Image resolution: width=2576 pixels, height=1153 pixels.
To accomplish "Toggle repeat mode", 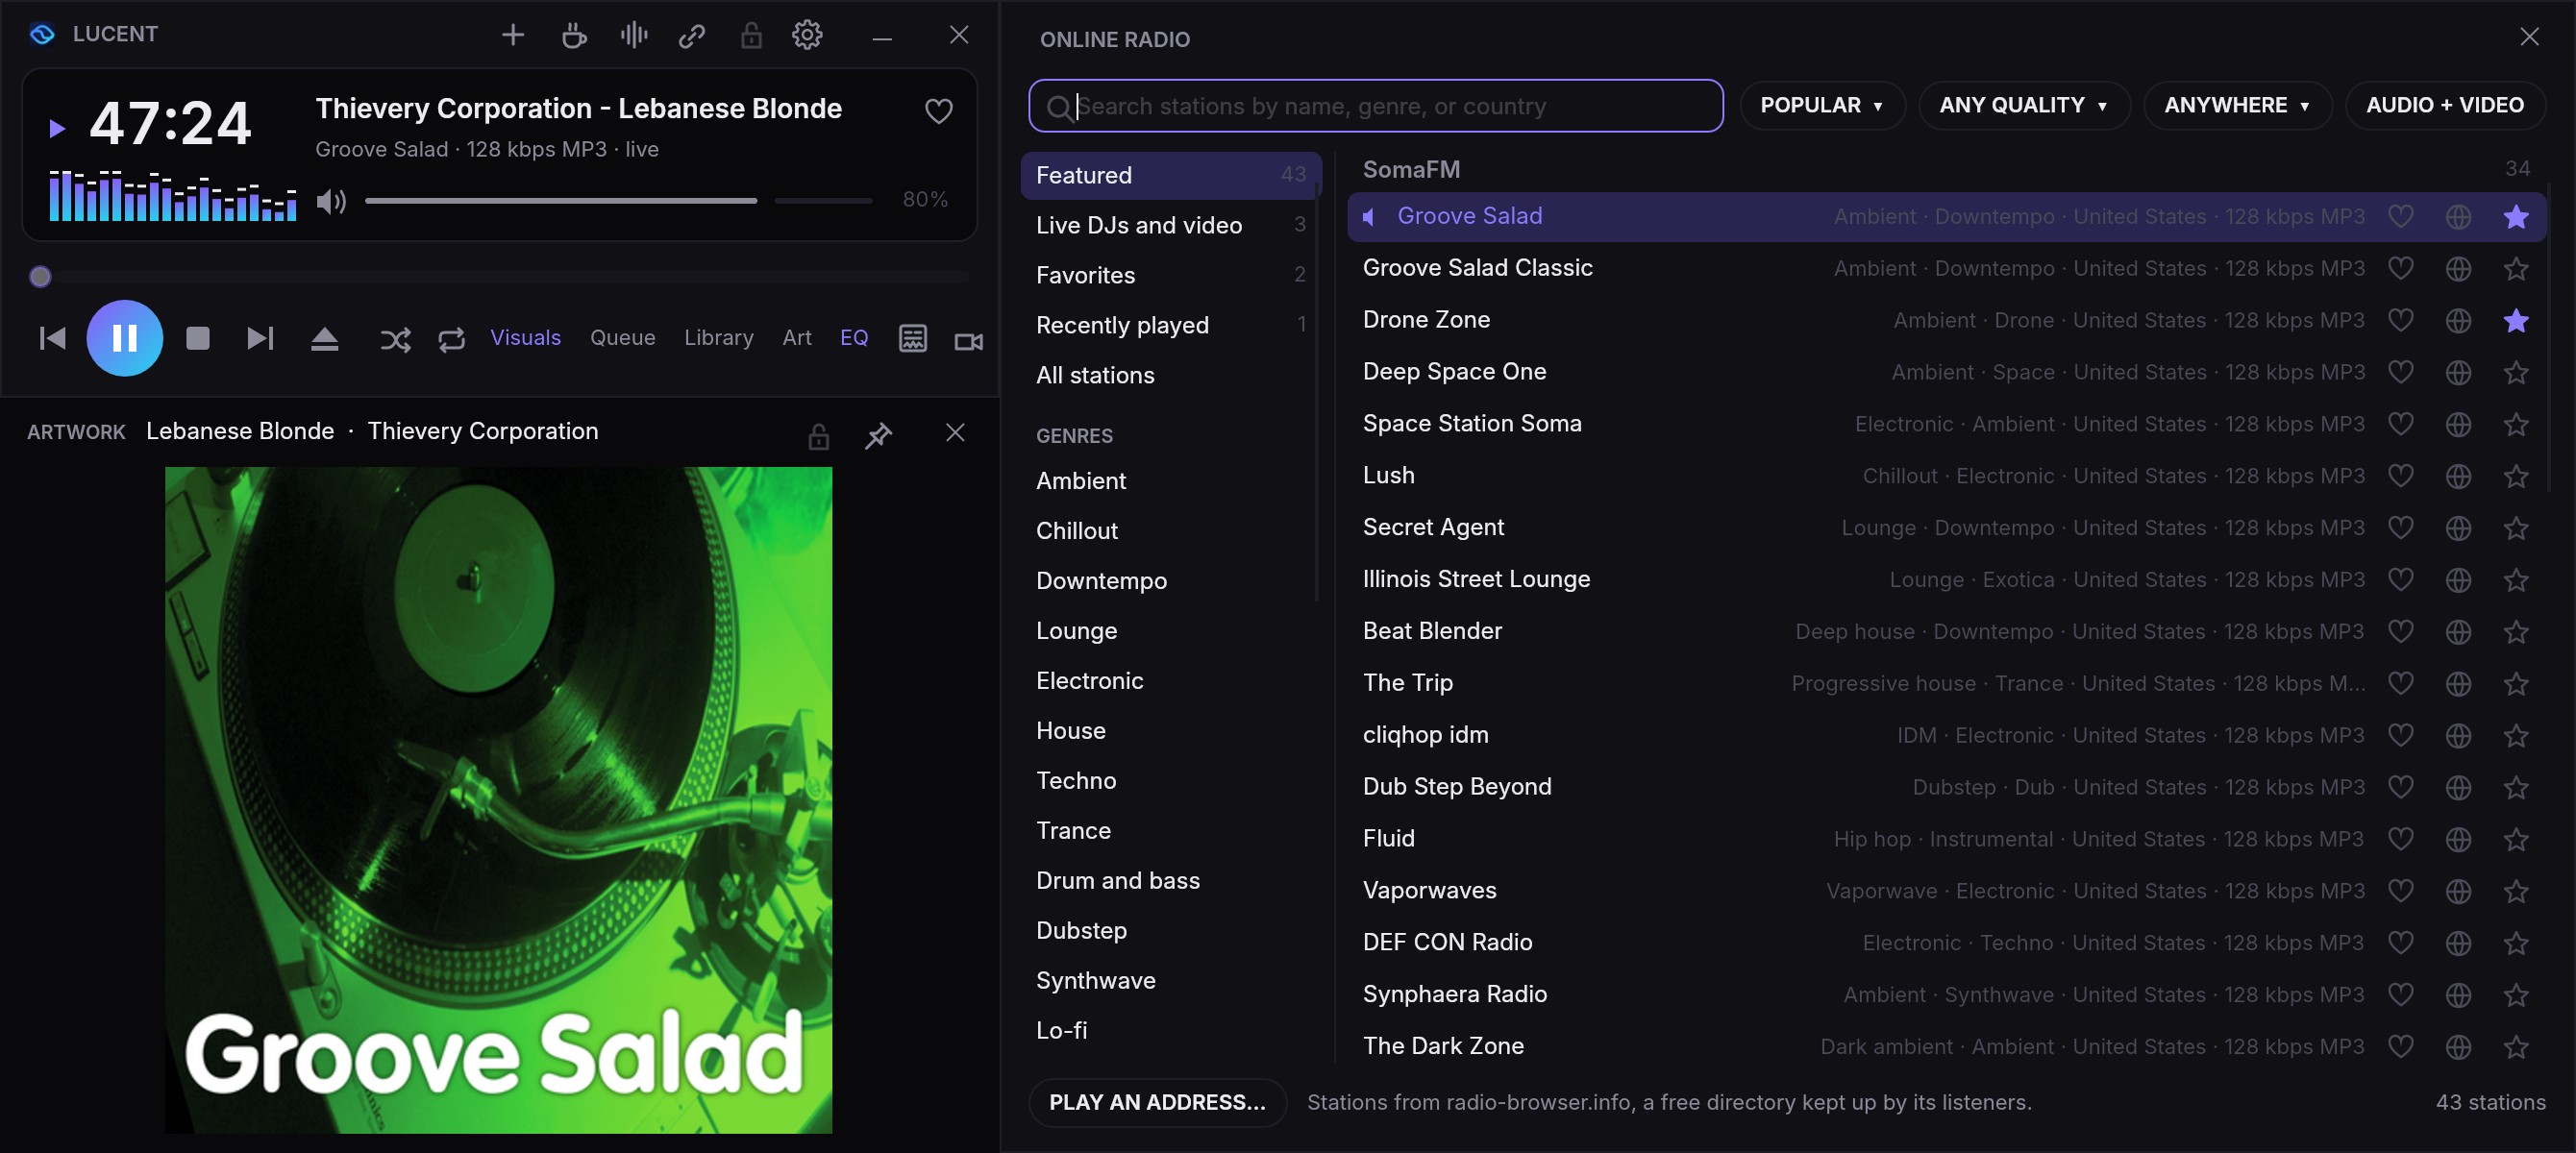I will 452,340.
